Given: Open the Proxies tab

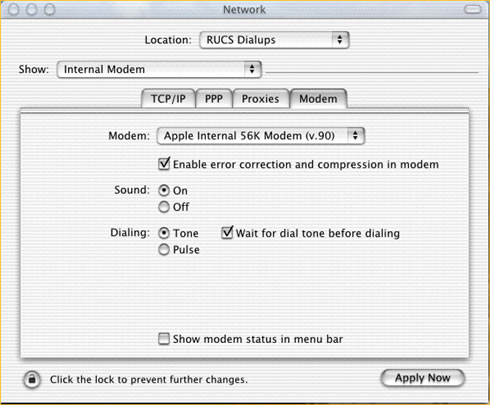Looking at the screenshot, I should (x=261, y=99).
